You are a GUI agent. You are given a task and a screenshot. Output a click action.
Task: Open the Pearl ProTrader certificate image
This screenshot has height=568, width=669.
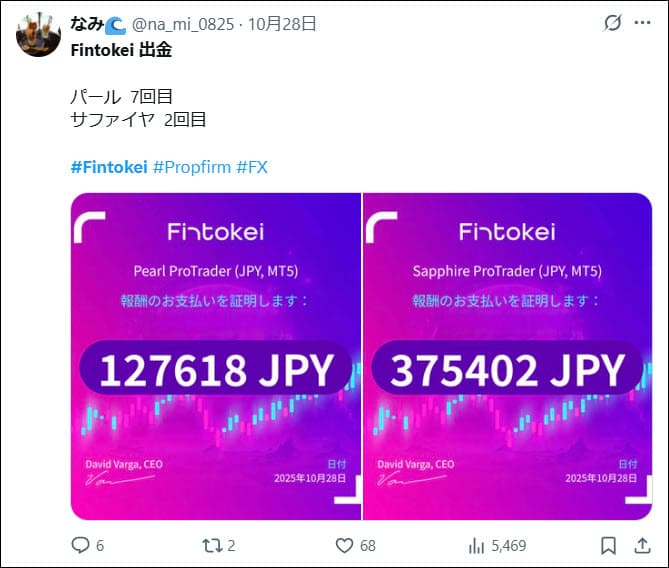(x=215, y=356)
